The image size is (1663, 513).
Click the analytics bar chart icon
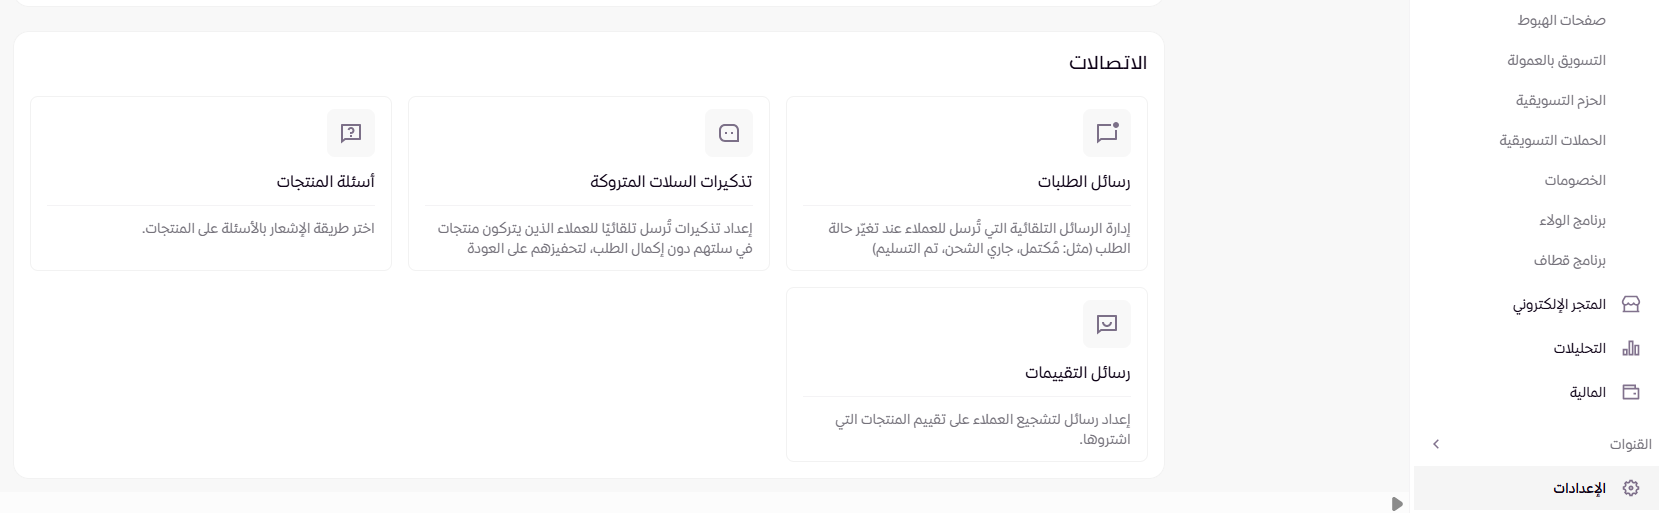[1630, 348]
